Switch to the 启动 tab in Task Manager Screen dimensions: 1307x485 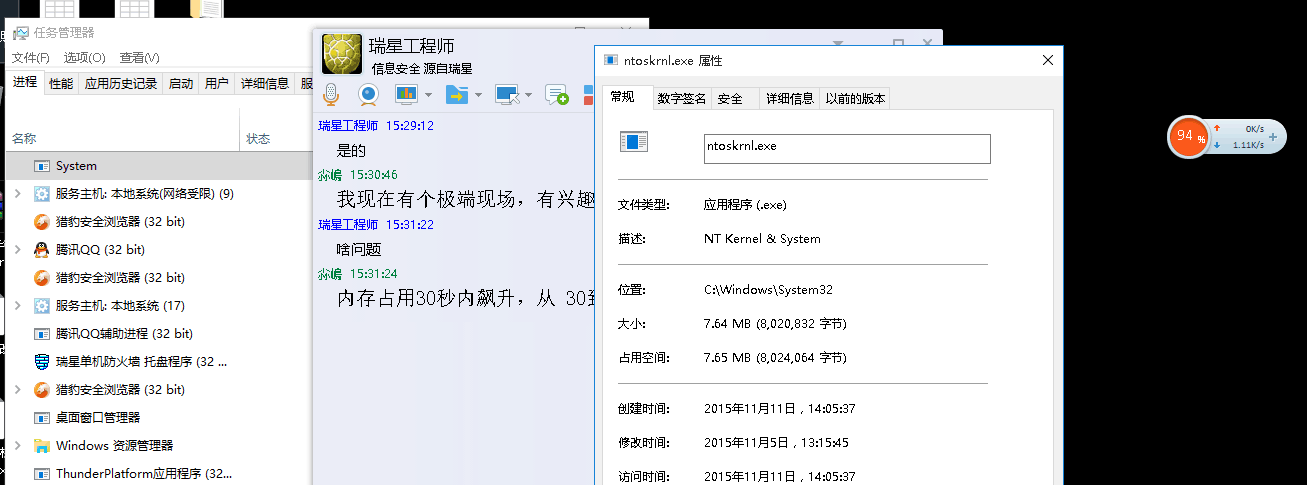tap(181, 84)
